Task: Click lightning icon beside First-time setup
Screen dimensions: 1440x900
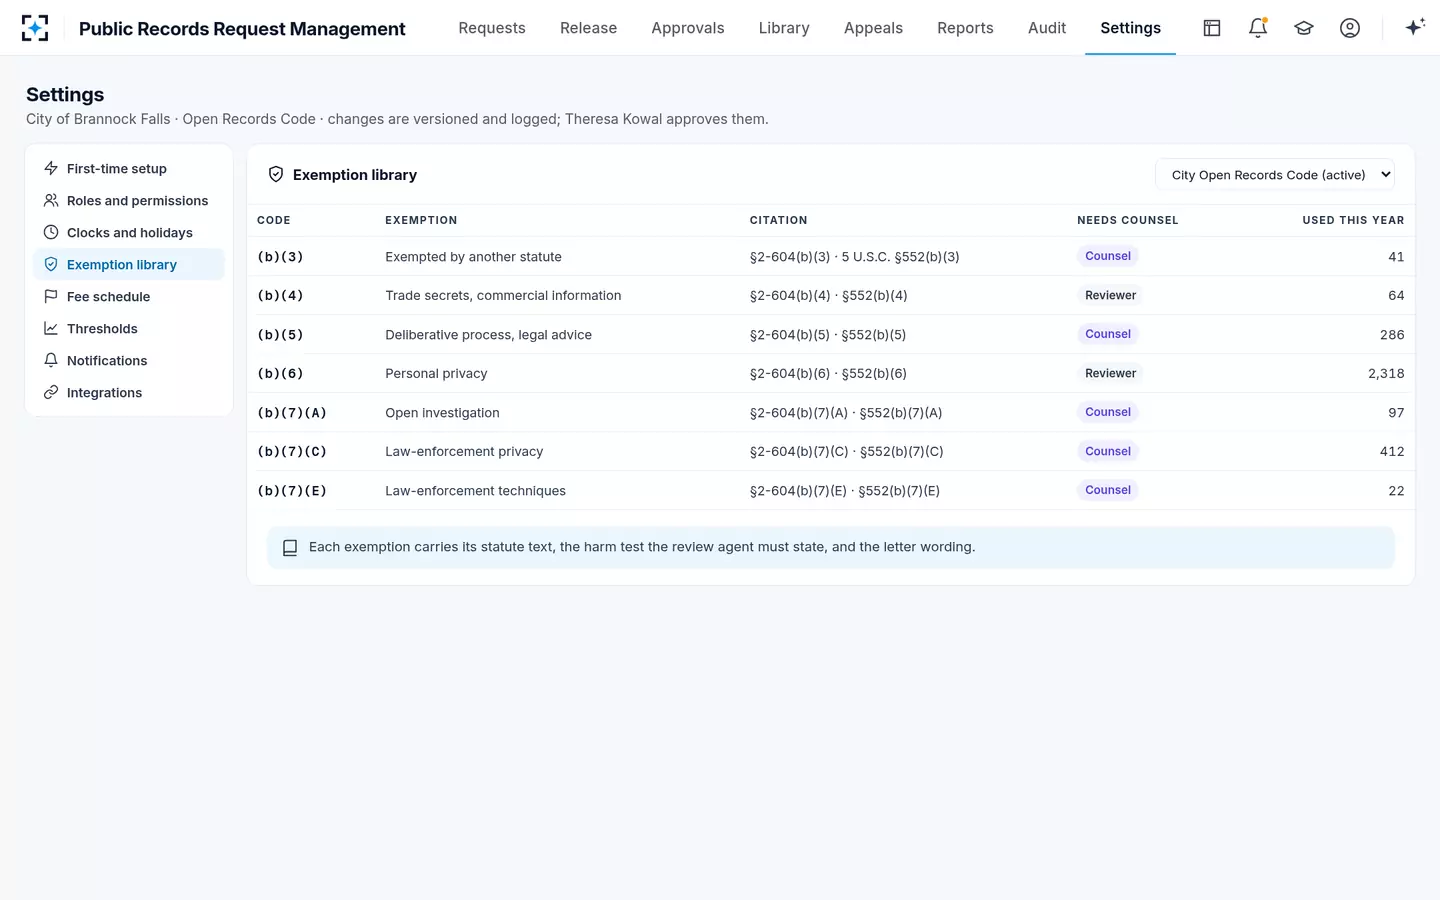Action: click(x=51, y=168)
